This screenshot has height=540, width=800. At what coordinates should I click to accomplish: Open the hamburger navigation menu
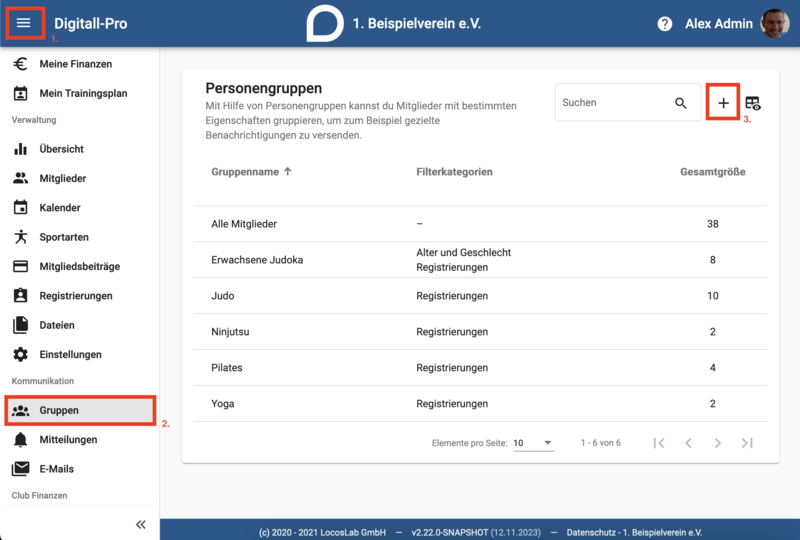23,23
